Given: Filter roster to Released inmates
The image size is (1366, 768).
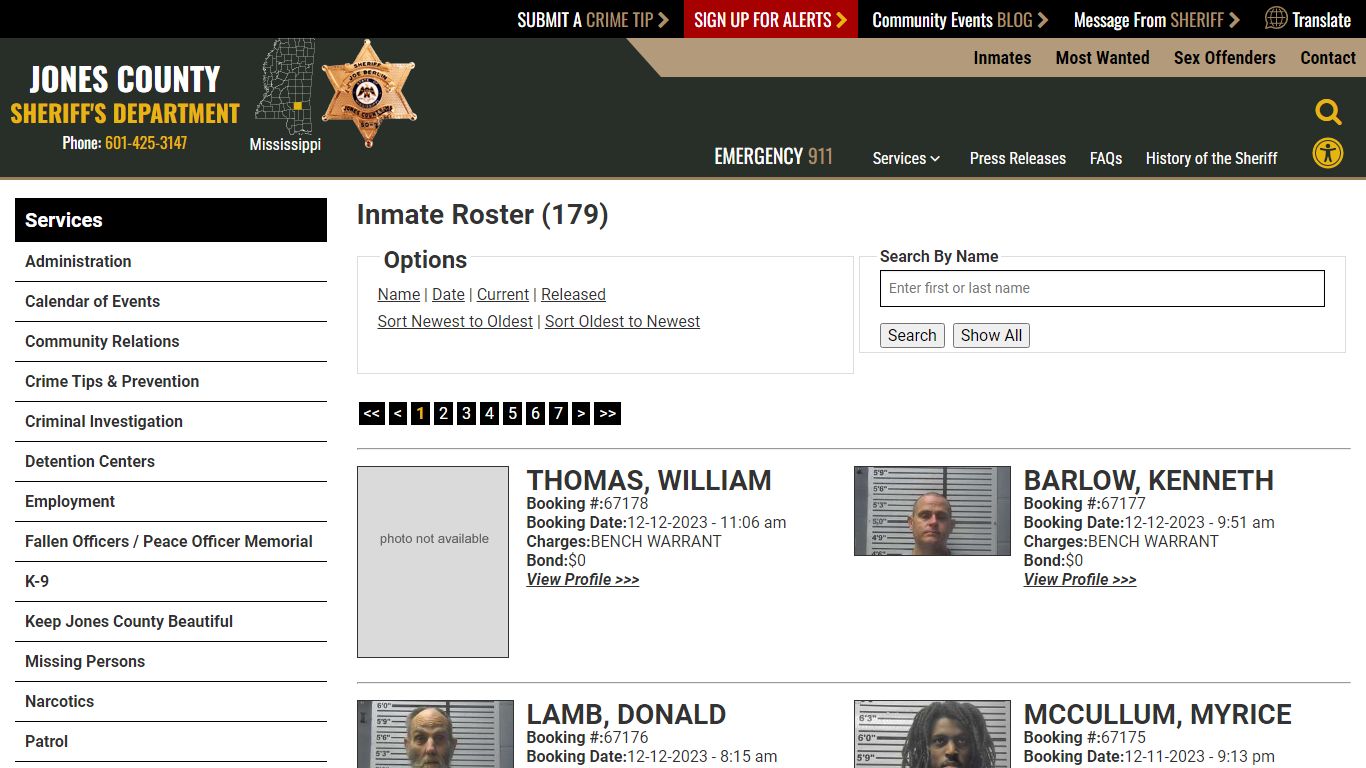Looking at the screenshot, I should 573,294.
